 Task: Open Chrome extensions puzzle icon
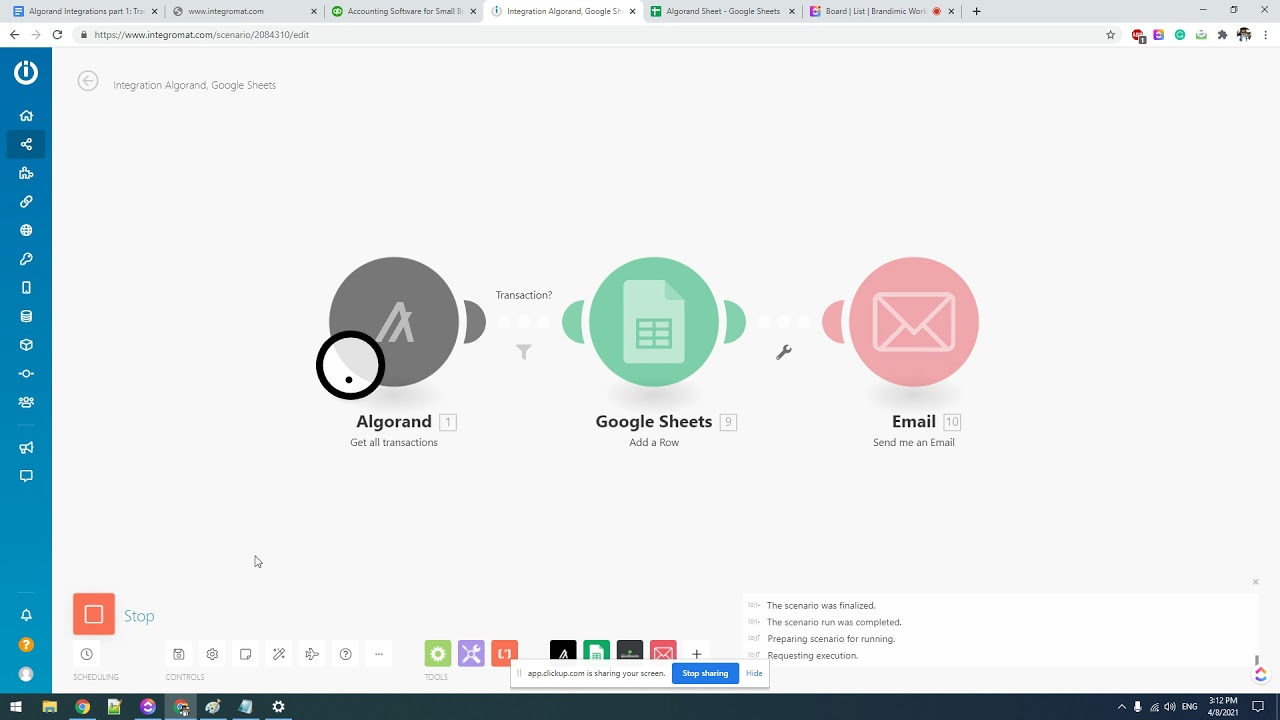point(1222,34)
